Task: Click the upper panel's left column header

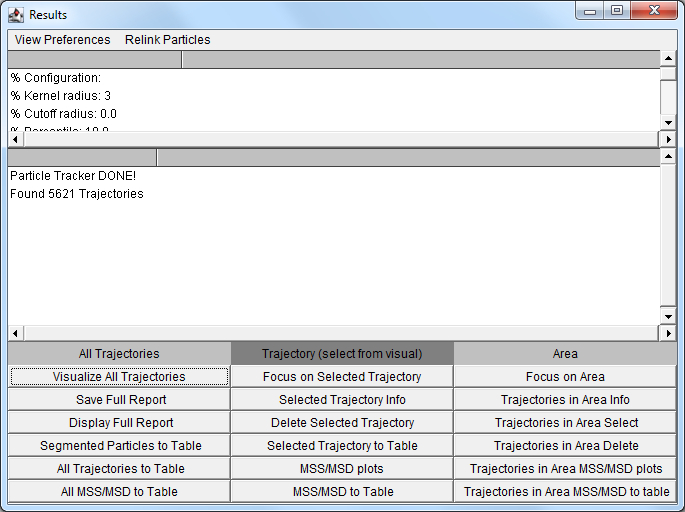Action: pos(95,59)
